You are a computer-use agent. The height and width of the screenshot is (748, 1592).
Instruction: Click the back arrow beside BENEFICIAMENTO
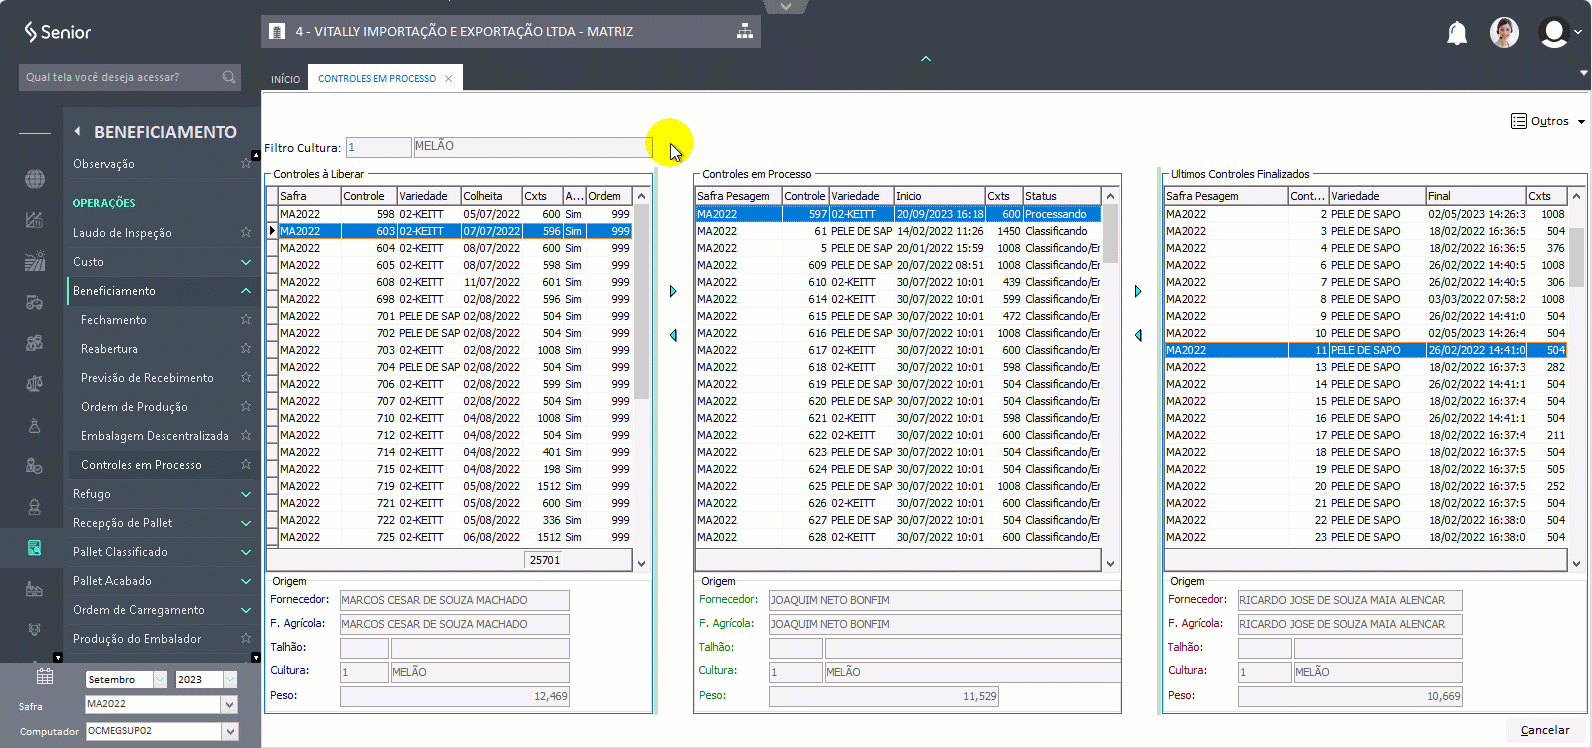click(x=77, y=132)
